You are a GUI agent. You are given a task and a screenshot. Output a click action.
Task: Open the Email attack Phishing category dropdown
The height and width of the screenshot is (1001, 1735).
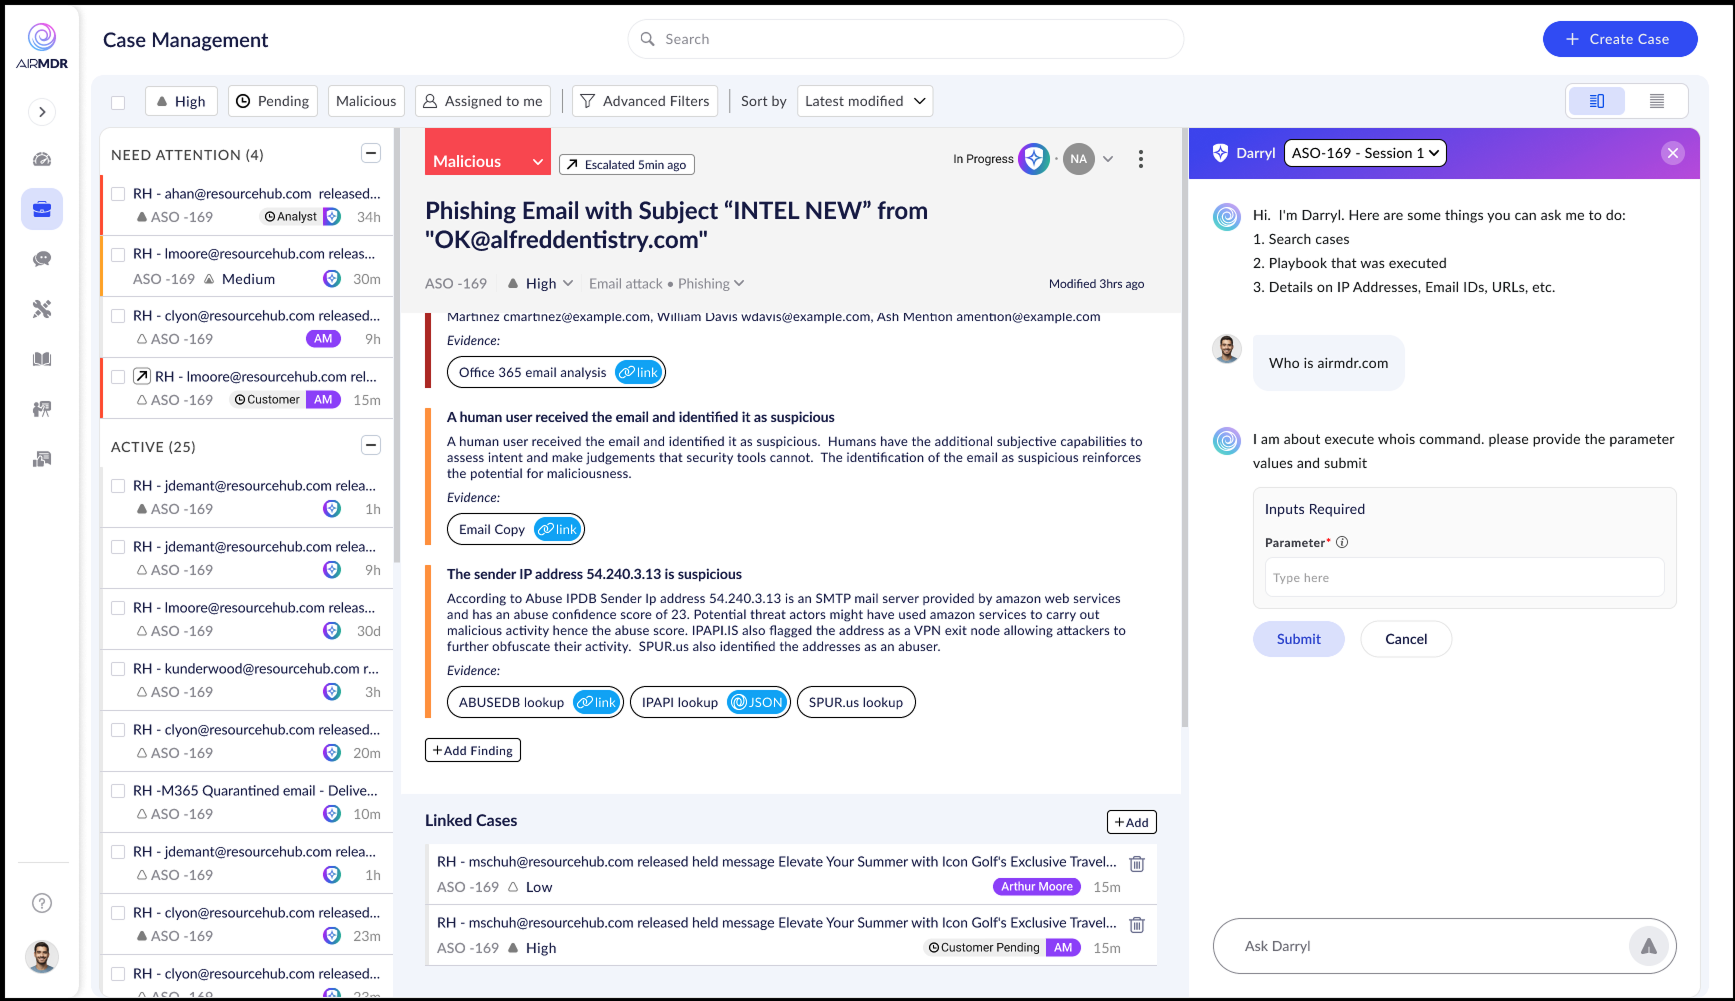click(x=666, y=283)
